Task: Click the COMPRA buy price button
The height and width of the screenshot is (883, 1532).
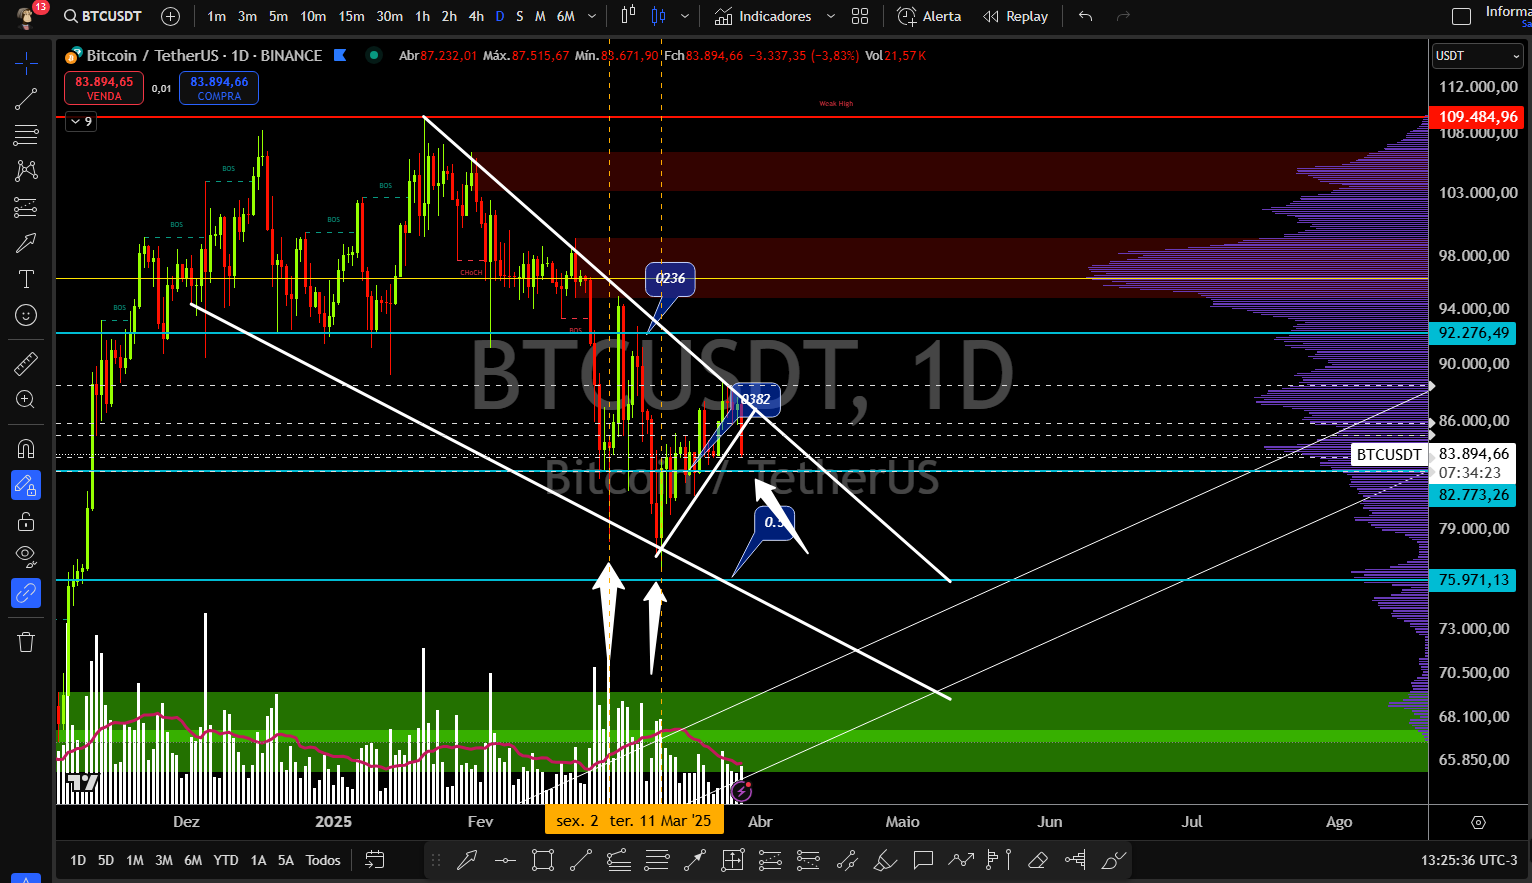Action: 219,88
